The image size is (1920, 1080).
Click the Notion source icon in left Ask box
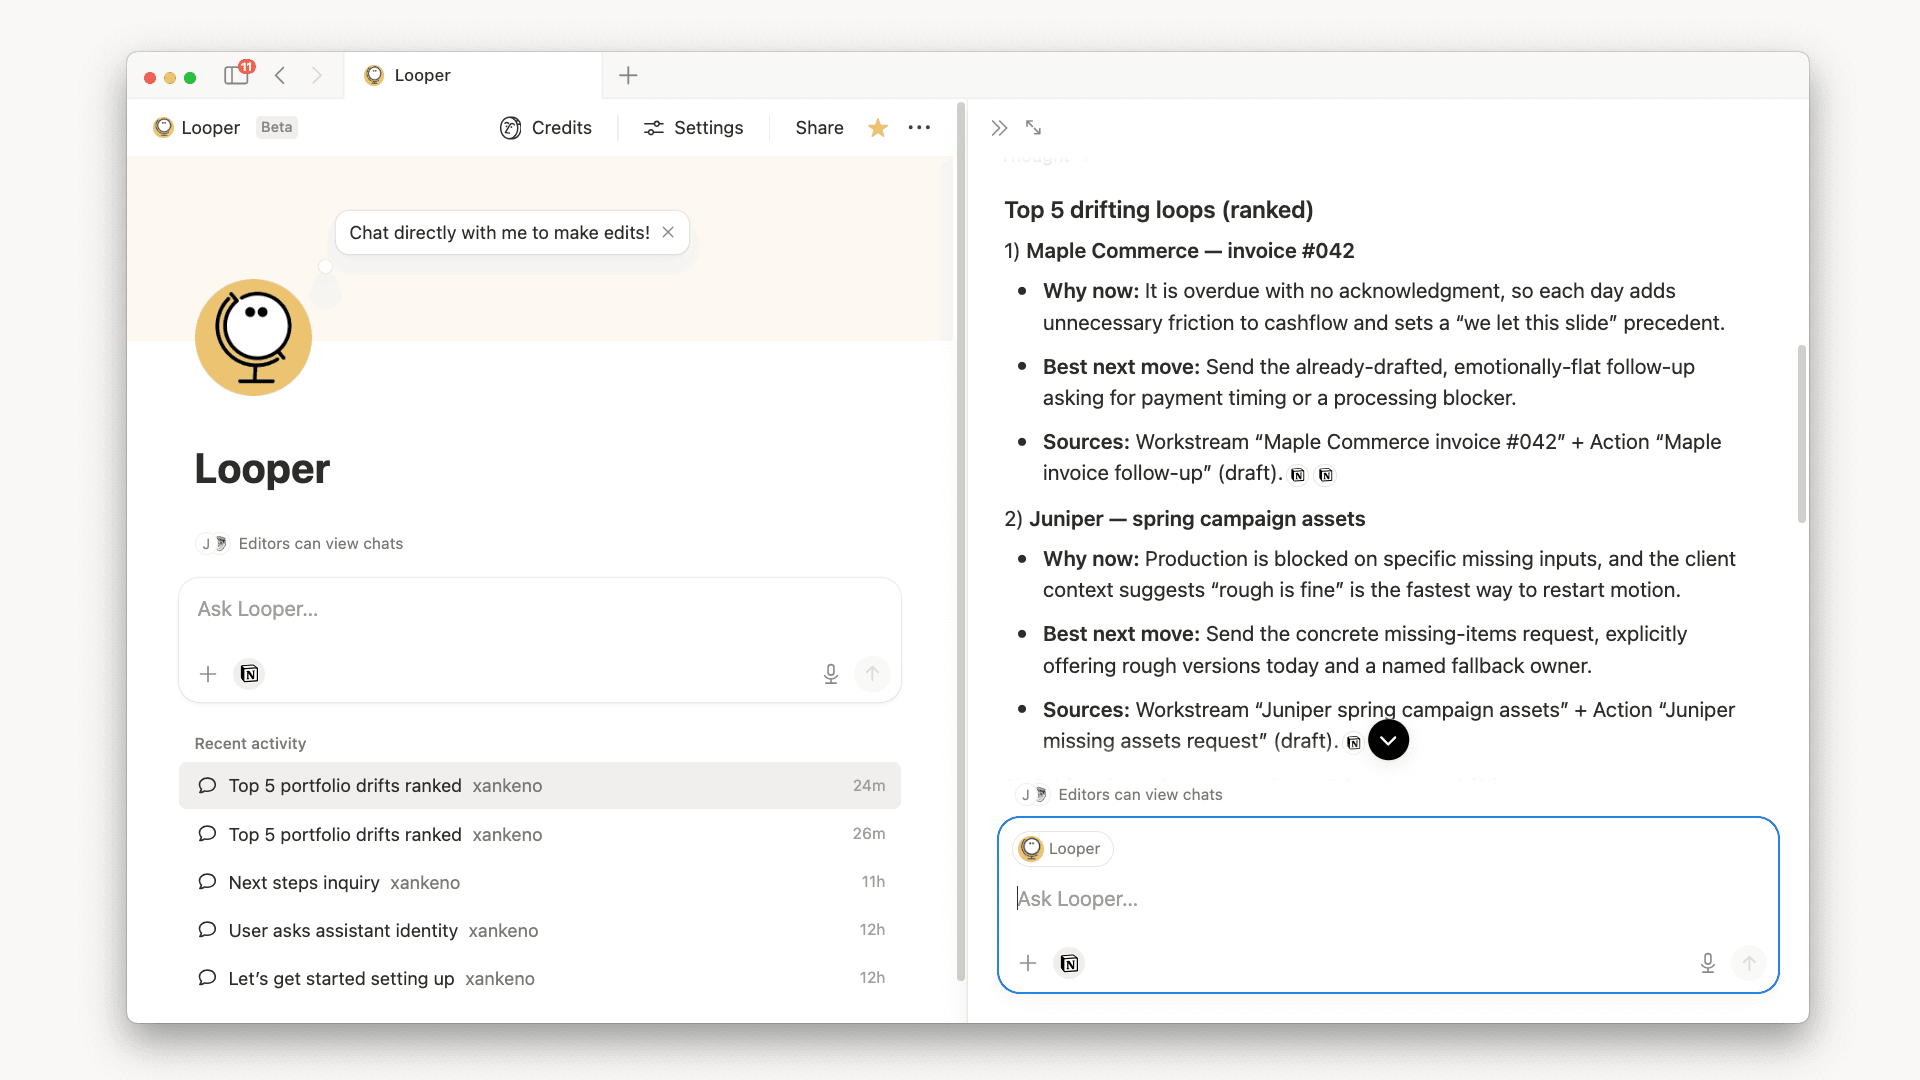coord(249,674)
